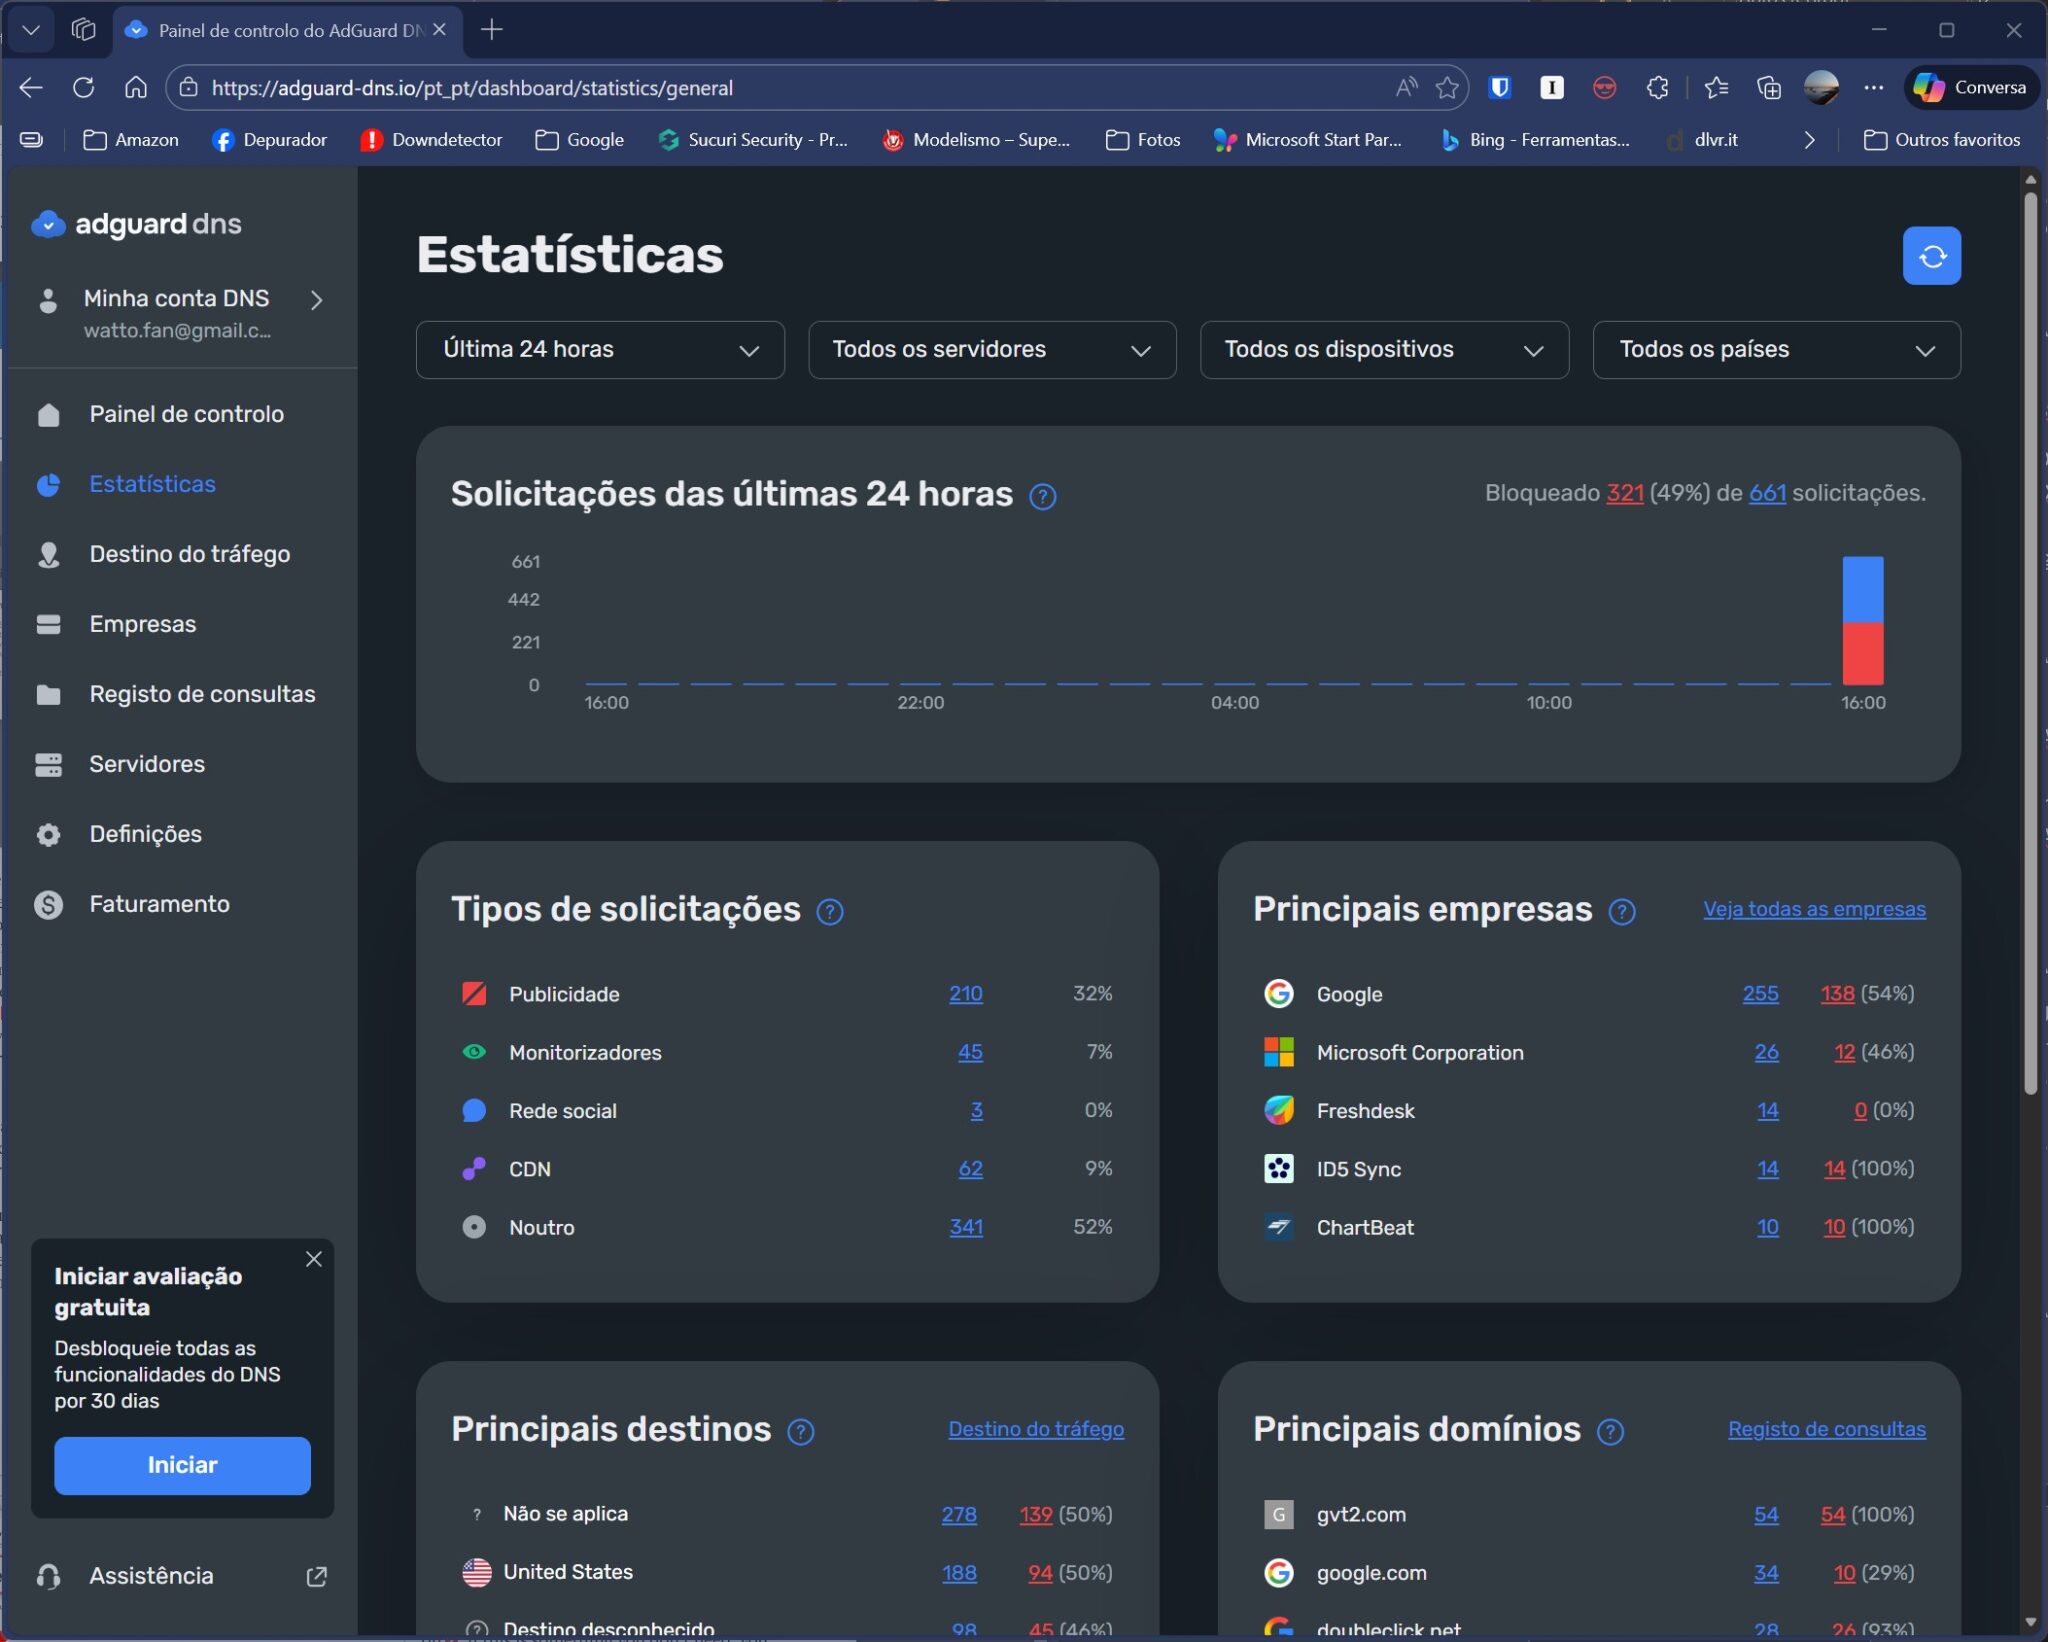Viewport: 2048px width, 1642px height.
Task: Click help icon beside Tipos de solicitações
Action: point(829,911)
